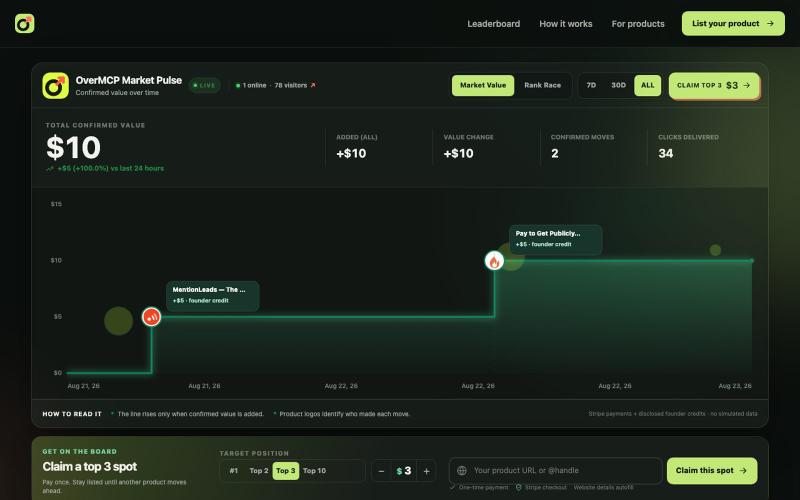The width and height of the screenshot is (800, 500).
Task: Click the globe icon in URL field
Action: coord(462,470)
